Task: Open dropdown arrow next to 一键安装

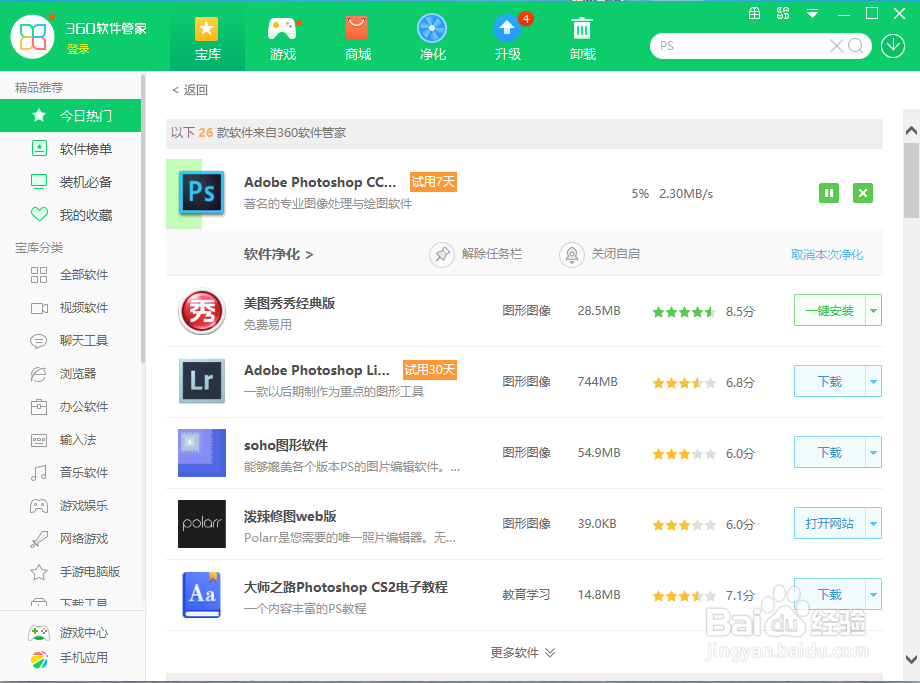Action: [874, 310]
